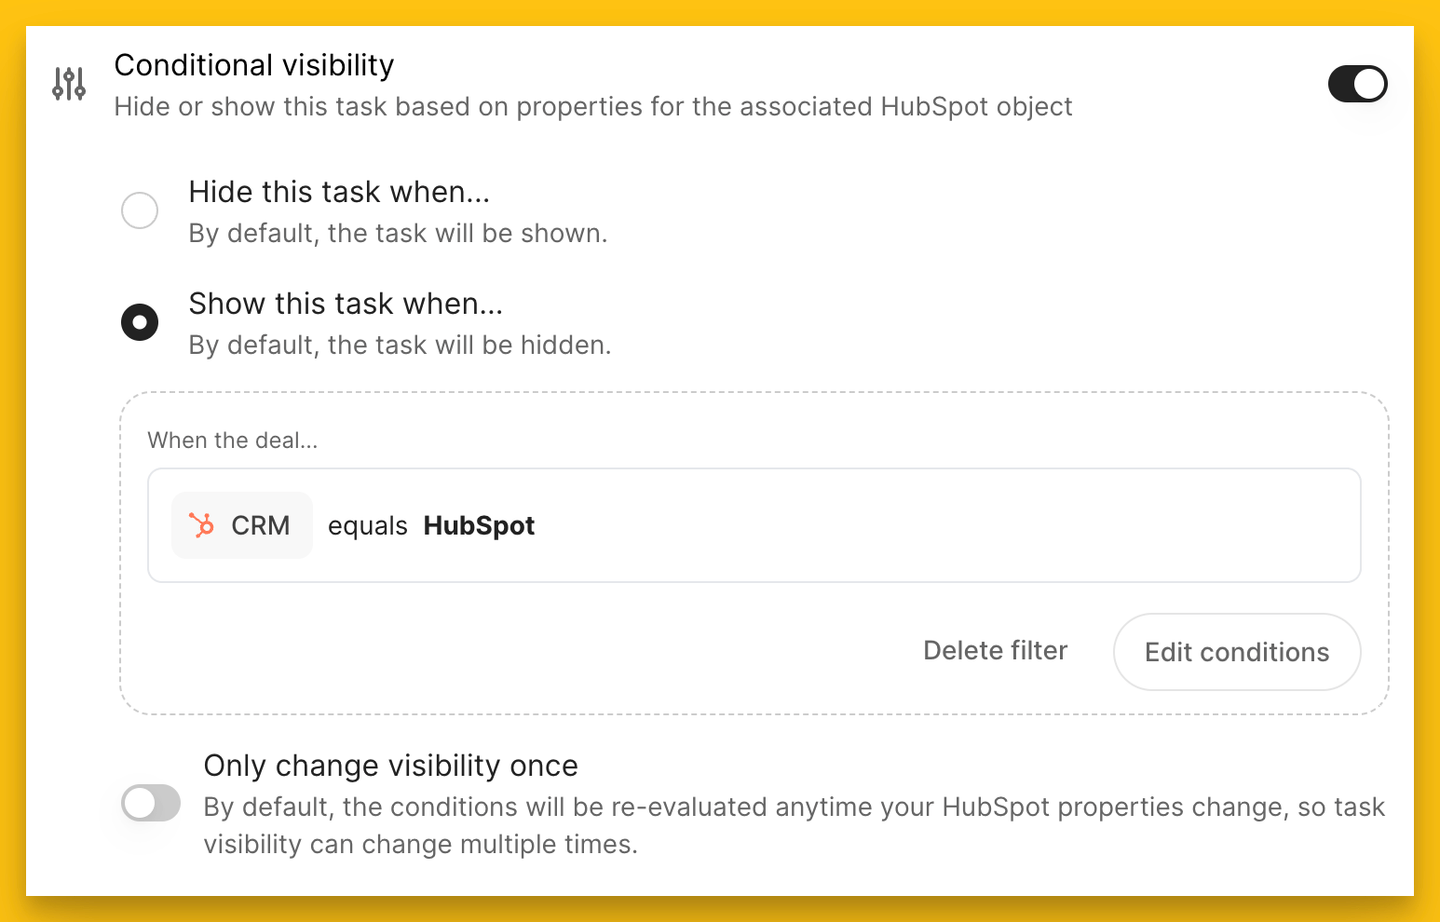Click the HubSpot object description under the heading
Image resolution: width=1440 pixels, height=922 pixels.
pos(593,107)
